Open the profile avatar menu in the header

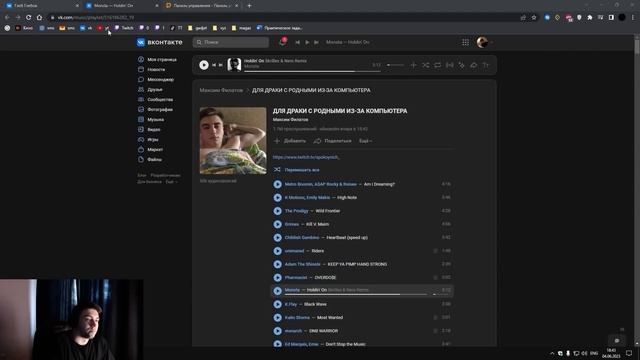(484, 42)
